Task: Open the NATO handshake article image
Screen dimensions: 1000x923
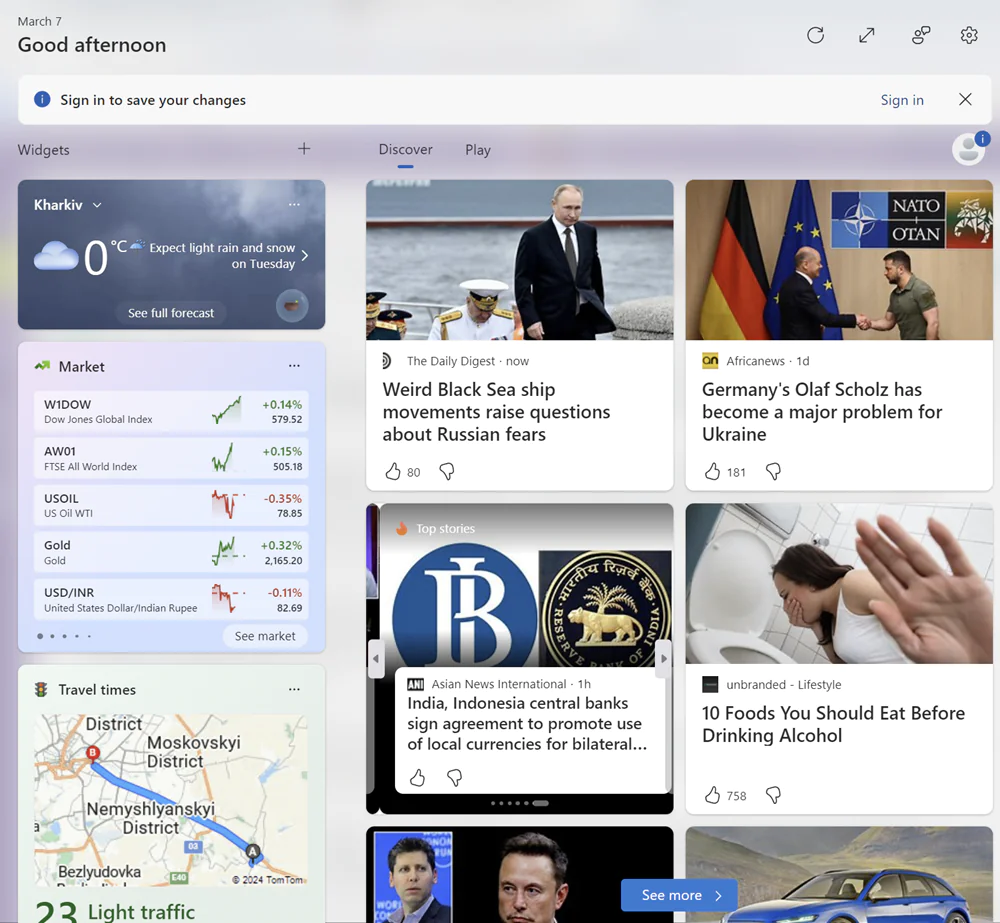Action: [x=839, y=260]
